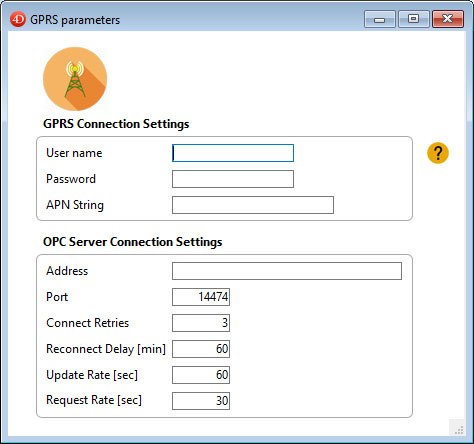Maximize the GPRS parameters window
This screenshot has width=474, height=444.
tap(414, 19)
